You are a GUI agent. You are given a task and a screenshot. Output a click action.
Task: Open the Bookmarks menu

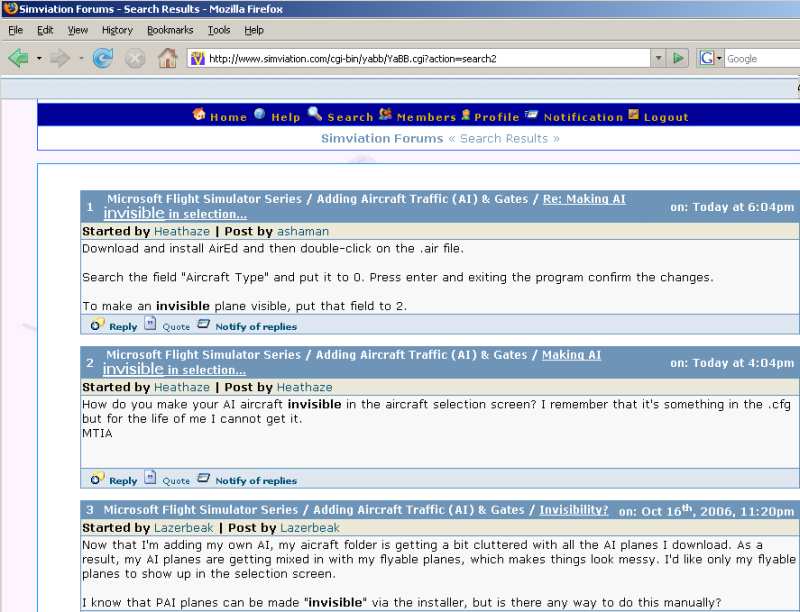tap(170, 30)
